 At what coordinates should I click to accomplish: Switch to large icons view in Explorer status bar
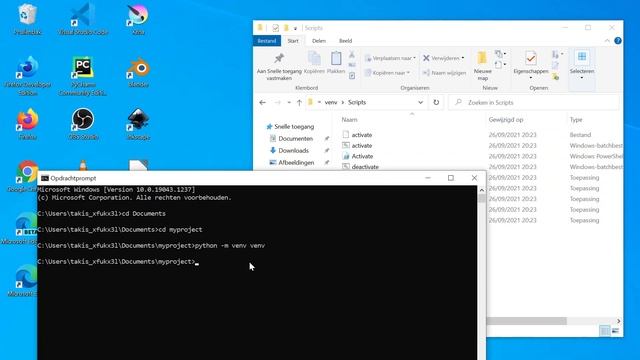615,331
